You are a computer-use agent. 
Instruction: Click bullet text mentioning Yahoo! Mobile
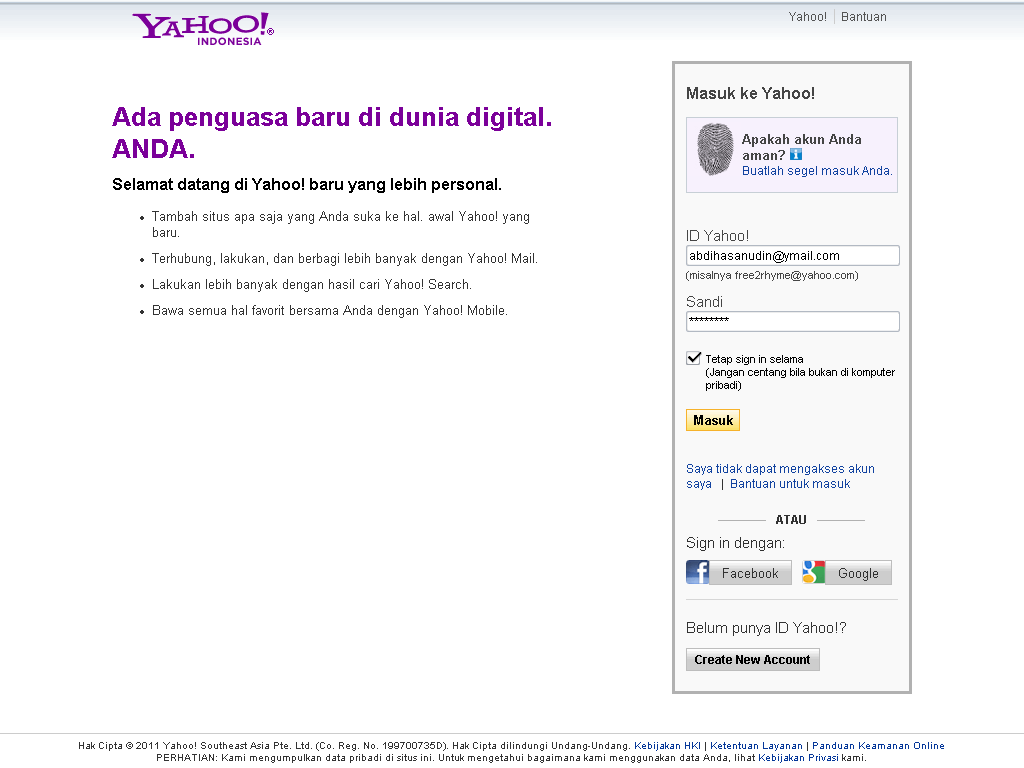[330, 311]
